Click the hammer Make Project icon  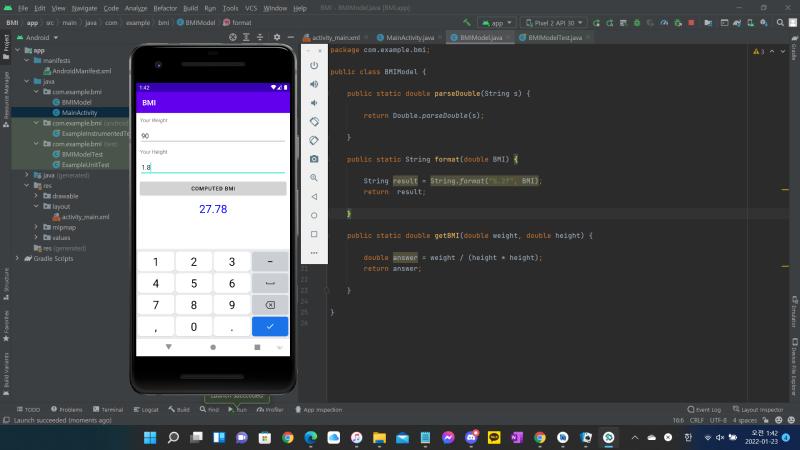pyautogui.click(x=466, y=22)
